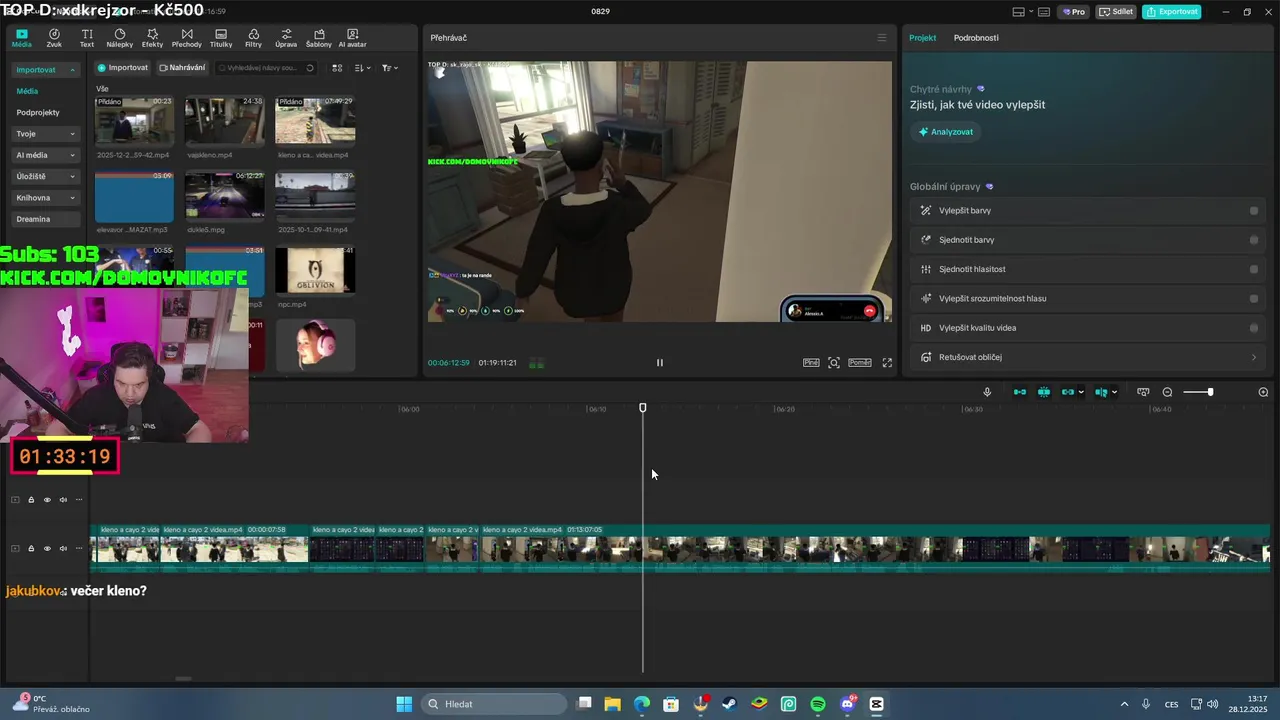The image size is (1280, 720).
Task: Toggle main track magnet on
Action: [x=1020, y=392]
